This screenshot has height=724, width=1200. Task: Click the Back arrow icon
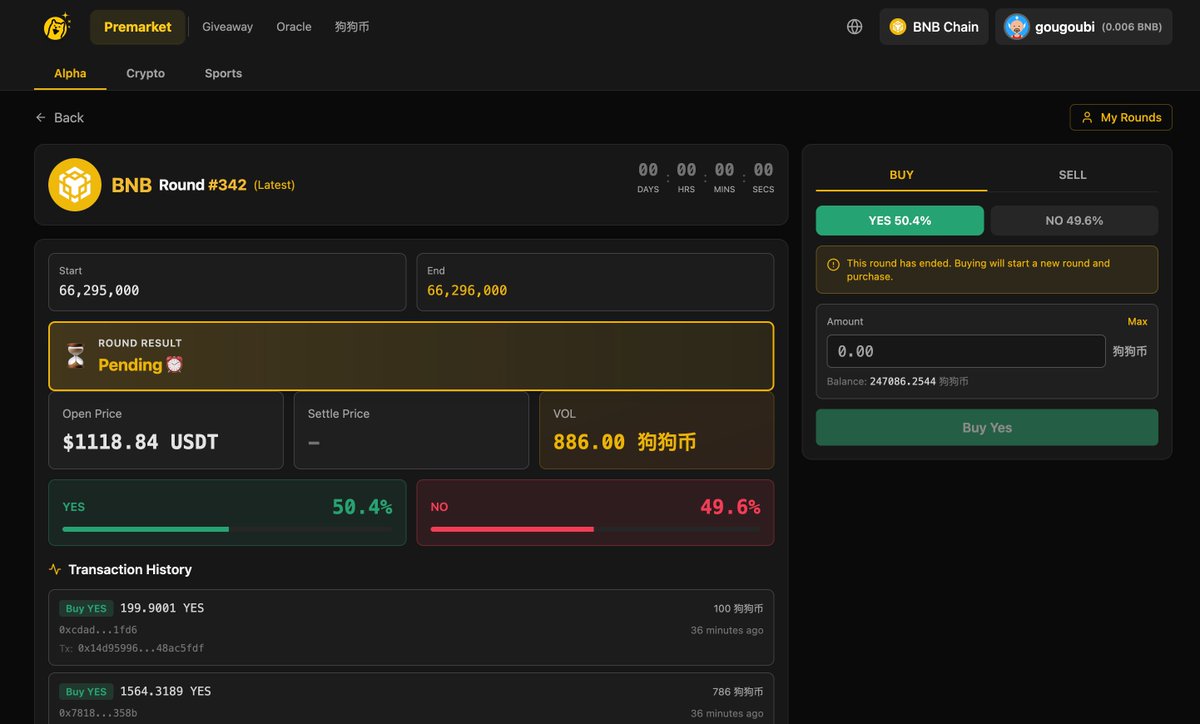point(41,118)
